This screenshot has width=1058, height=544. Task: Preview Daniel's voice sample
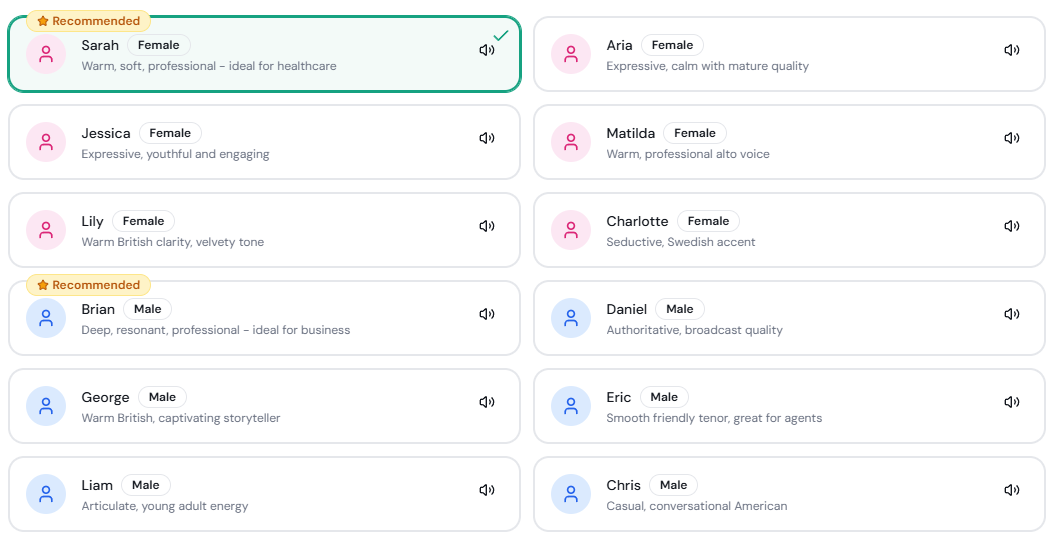point(1011,314)
